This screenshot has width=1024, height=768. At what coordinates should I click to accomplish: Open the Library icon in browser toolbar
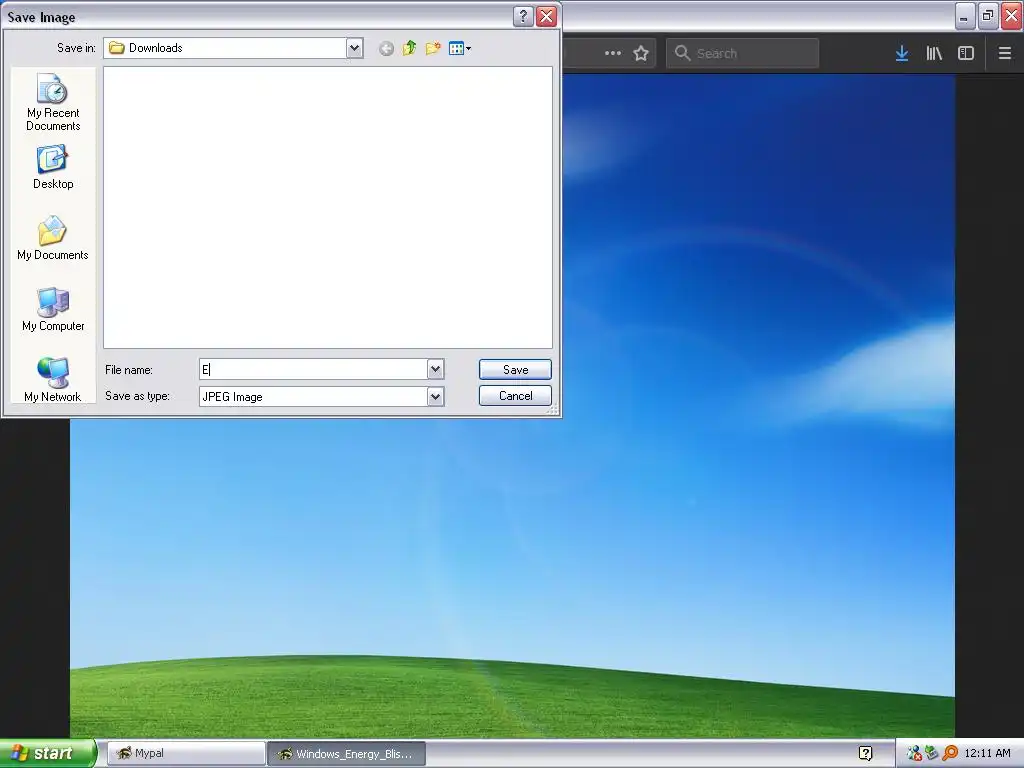pyautogui.click(x=934, y=54)
